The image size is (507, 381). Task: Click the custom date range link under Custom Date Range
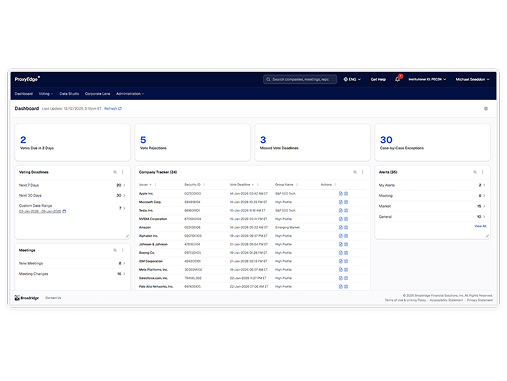(40, 211)
